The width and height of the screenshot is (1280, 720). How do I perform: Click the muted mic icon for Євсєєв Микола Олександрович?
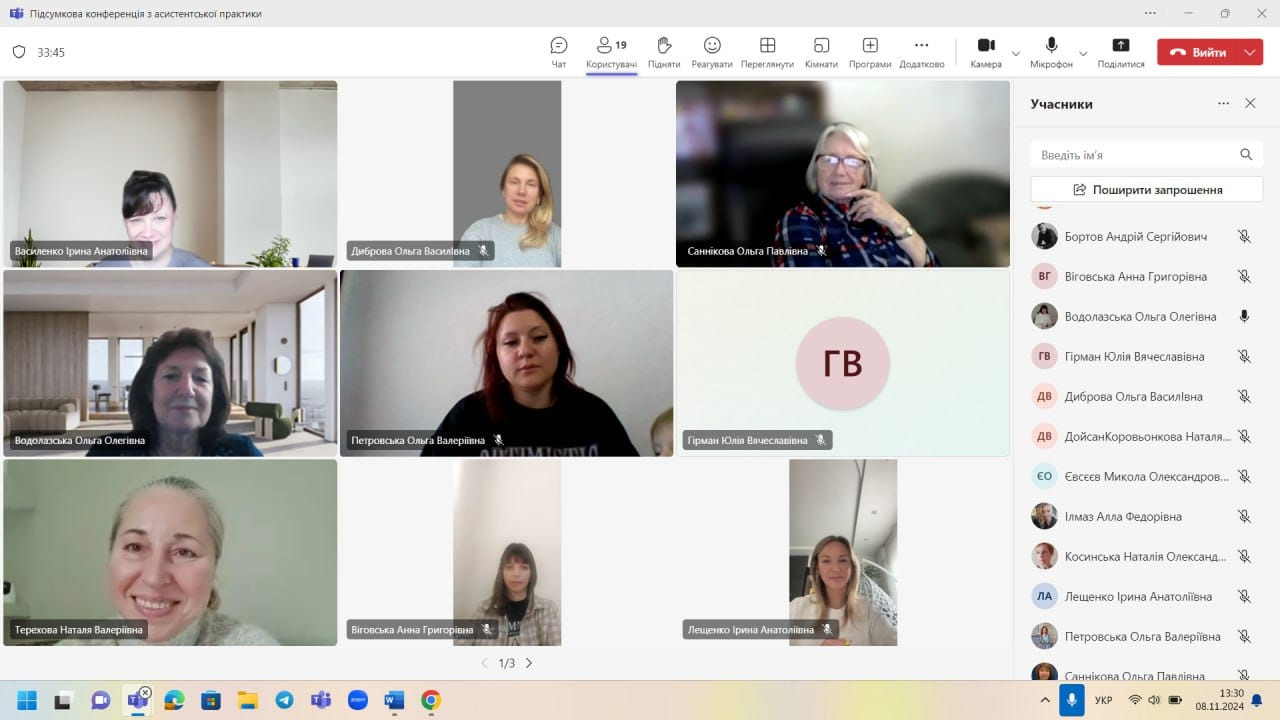(1244, 477)
